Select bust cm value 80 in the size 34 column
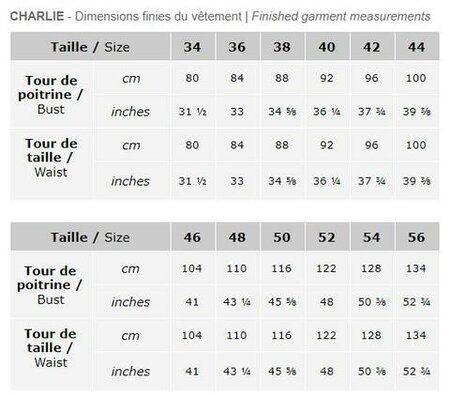The width and height of the screenshot is (450, 397). coord(192,78)
